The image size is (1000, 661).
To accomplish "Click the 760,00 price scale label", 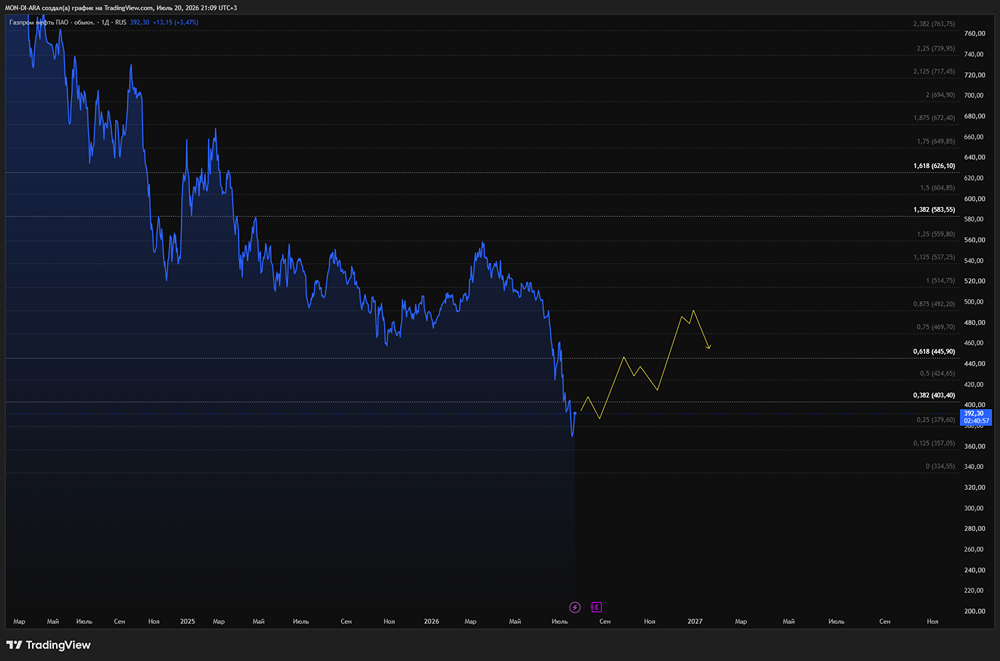I will 974,33.
